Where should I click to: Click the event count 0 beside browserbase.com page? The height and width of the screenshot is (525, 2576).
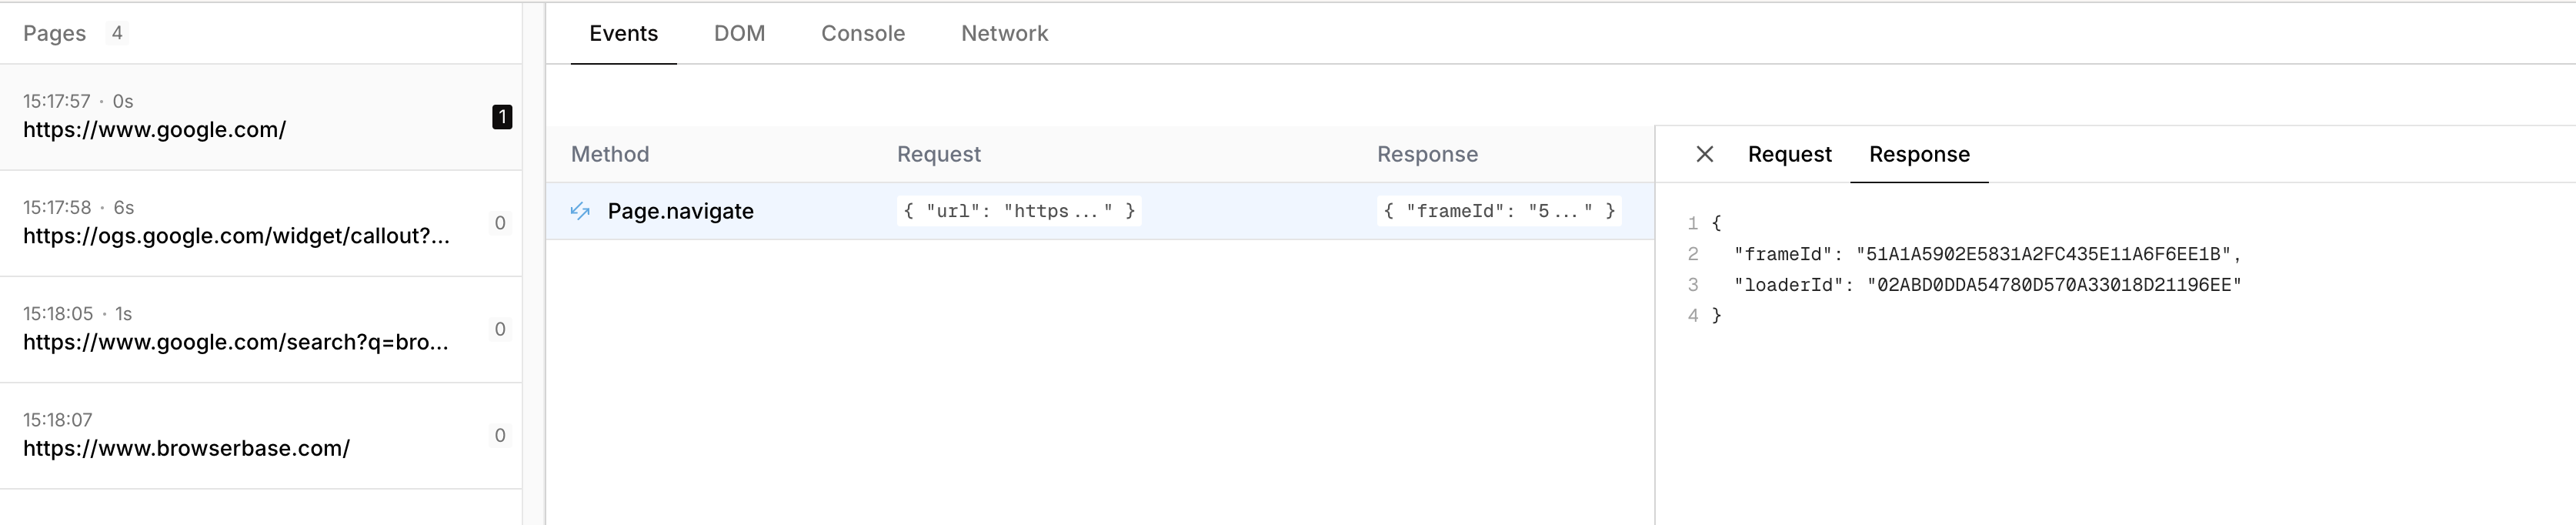500,435
